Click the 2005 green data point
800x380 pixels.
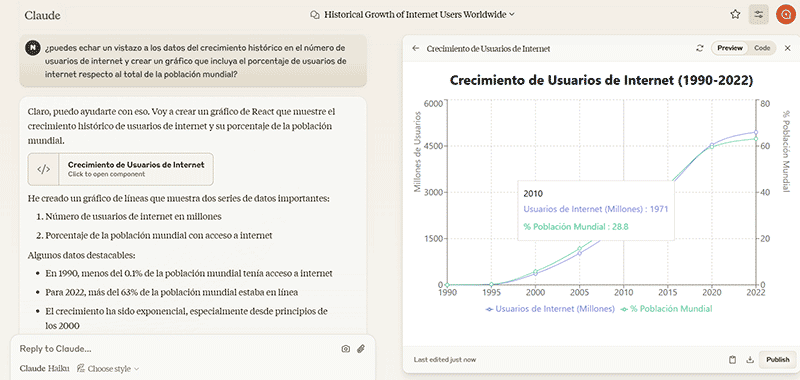click(x=579, y=249)
